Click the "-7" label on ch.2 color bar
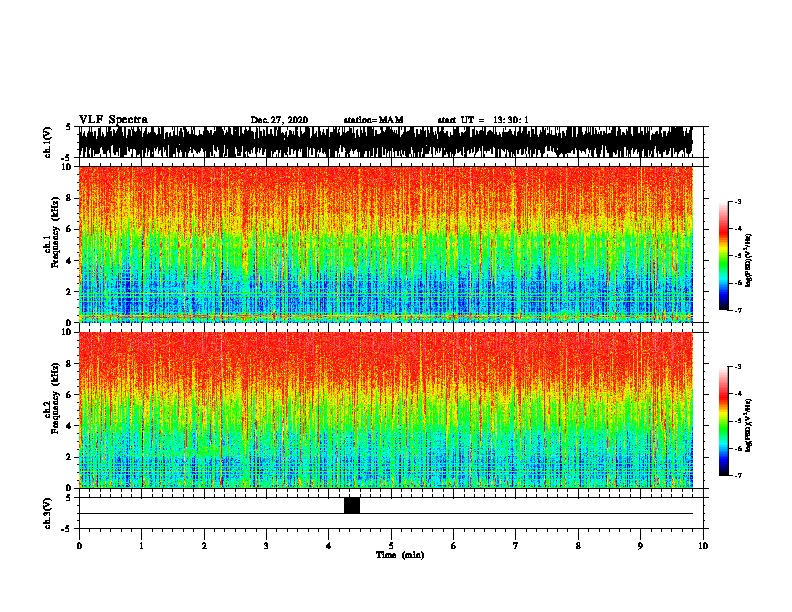Viewport: 792px width, 612px height. point(737,475)
